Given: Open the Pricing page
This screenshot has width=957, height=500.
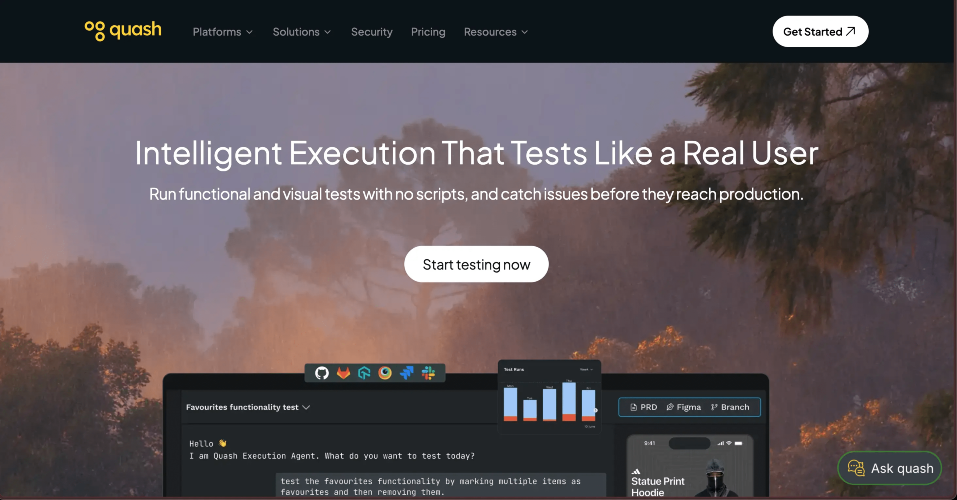Looking at the screenshot, I should 428,32.
